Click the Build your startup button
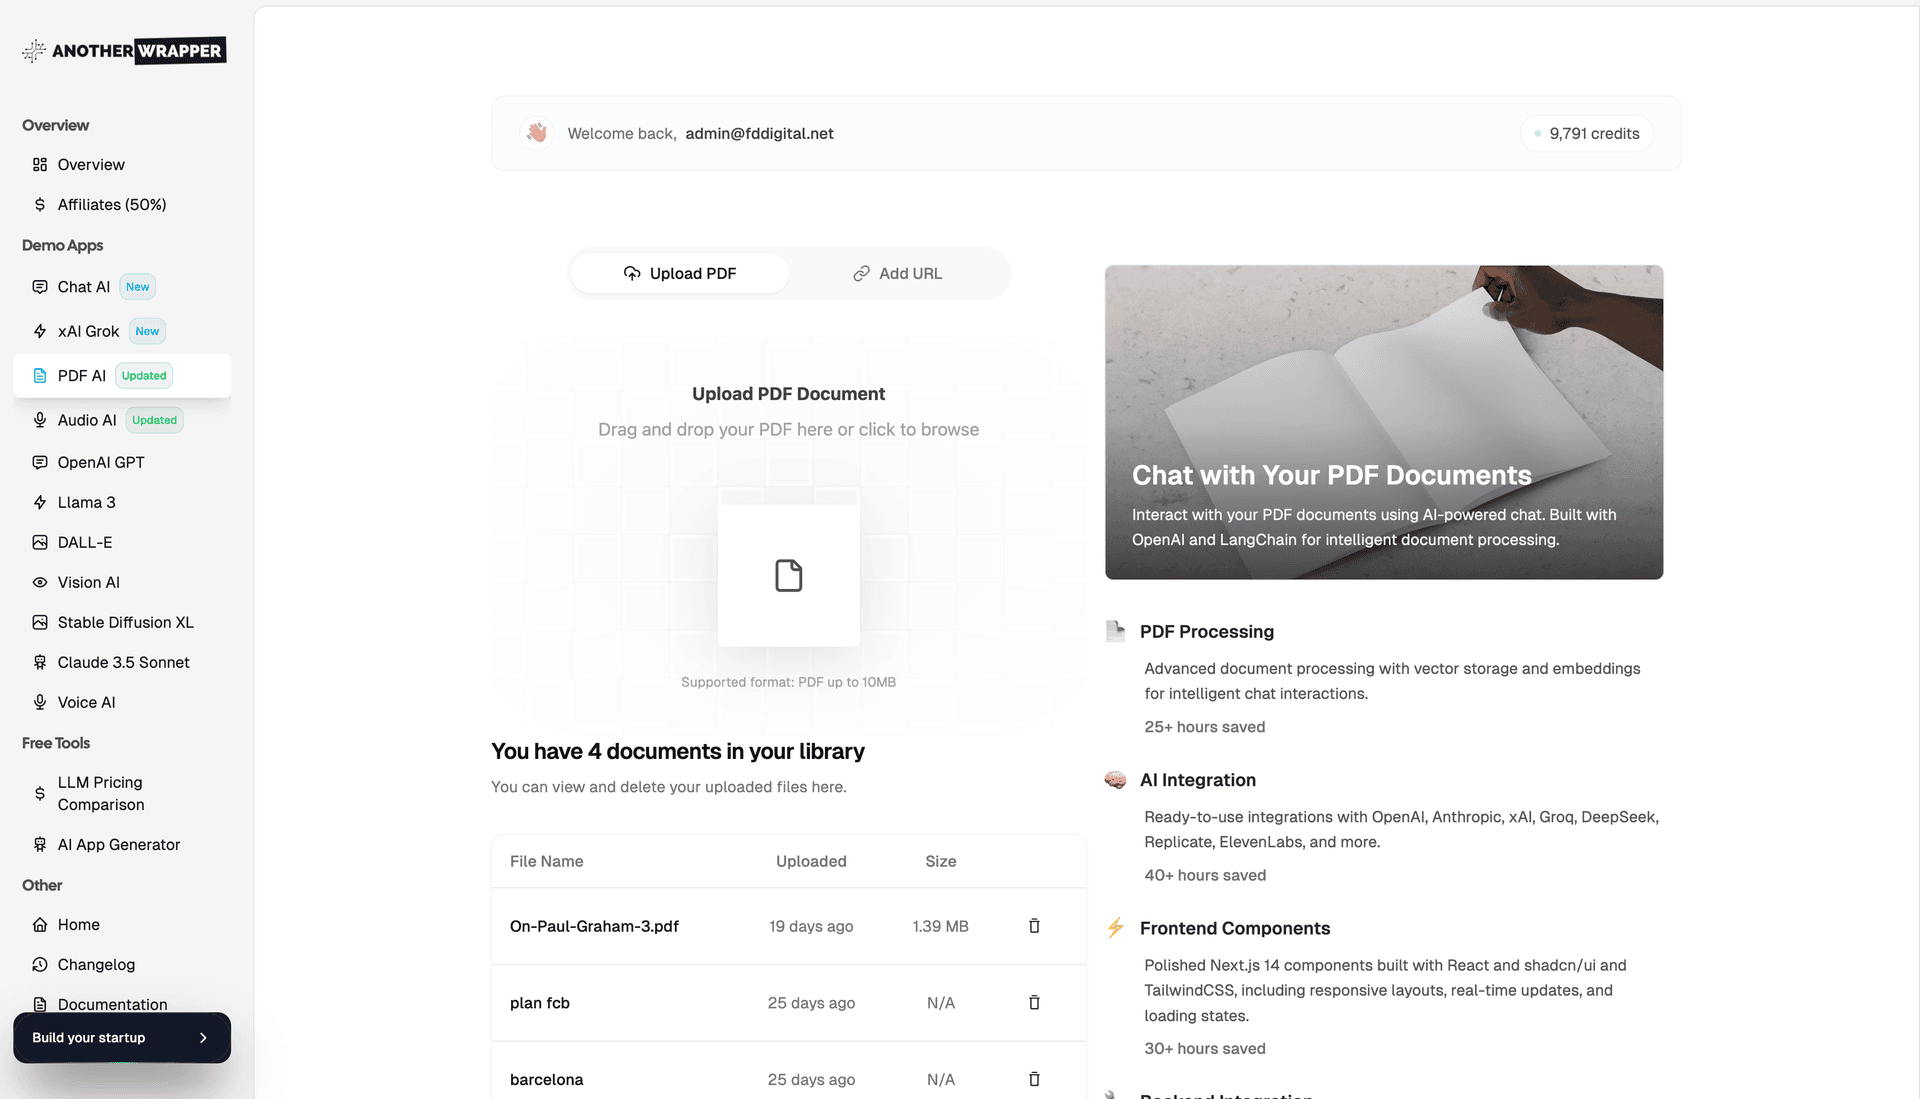1920x1099 pixels. [x=120, y=1037]
